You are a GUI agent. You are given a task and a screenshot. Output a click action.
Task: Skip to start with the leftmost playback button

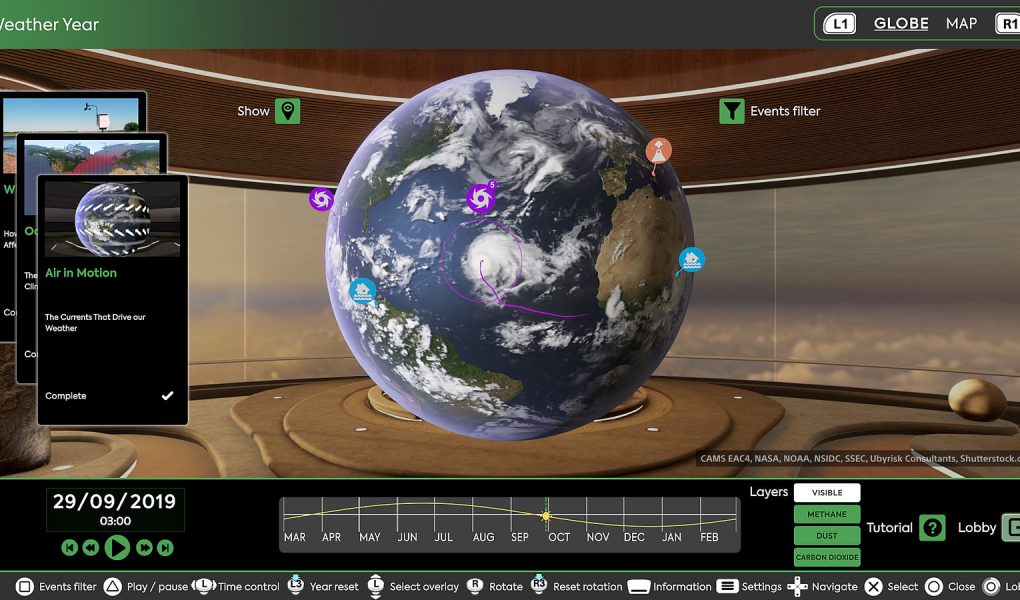pos(70,548)
